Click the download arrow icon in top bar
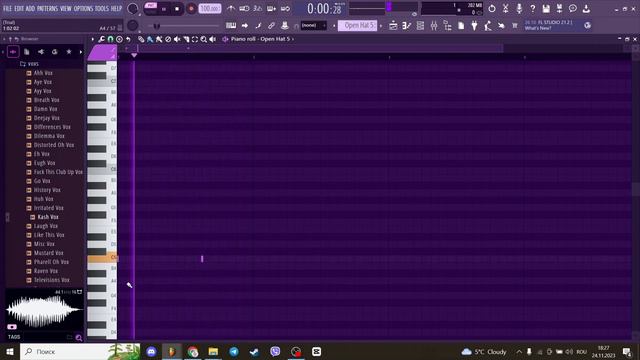The image size is (640, 360). (586, 9)
